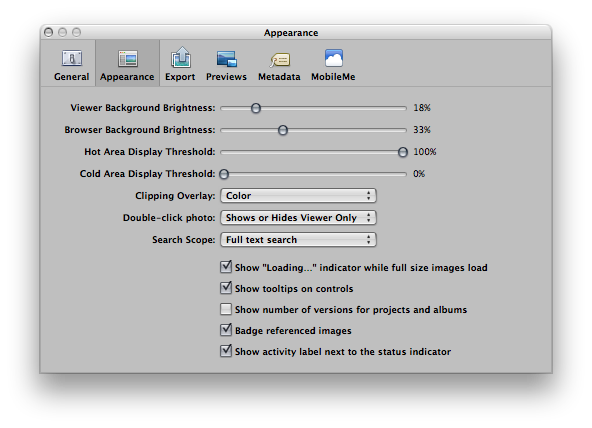592x428 pixels.
Task: Open the Export preferences icon
Action: click(180, 57)
